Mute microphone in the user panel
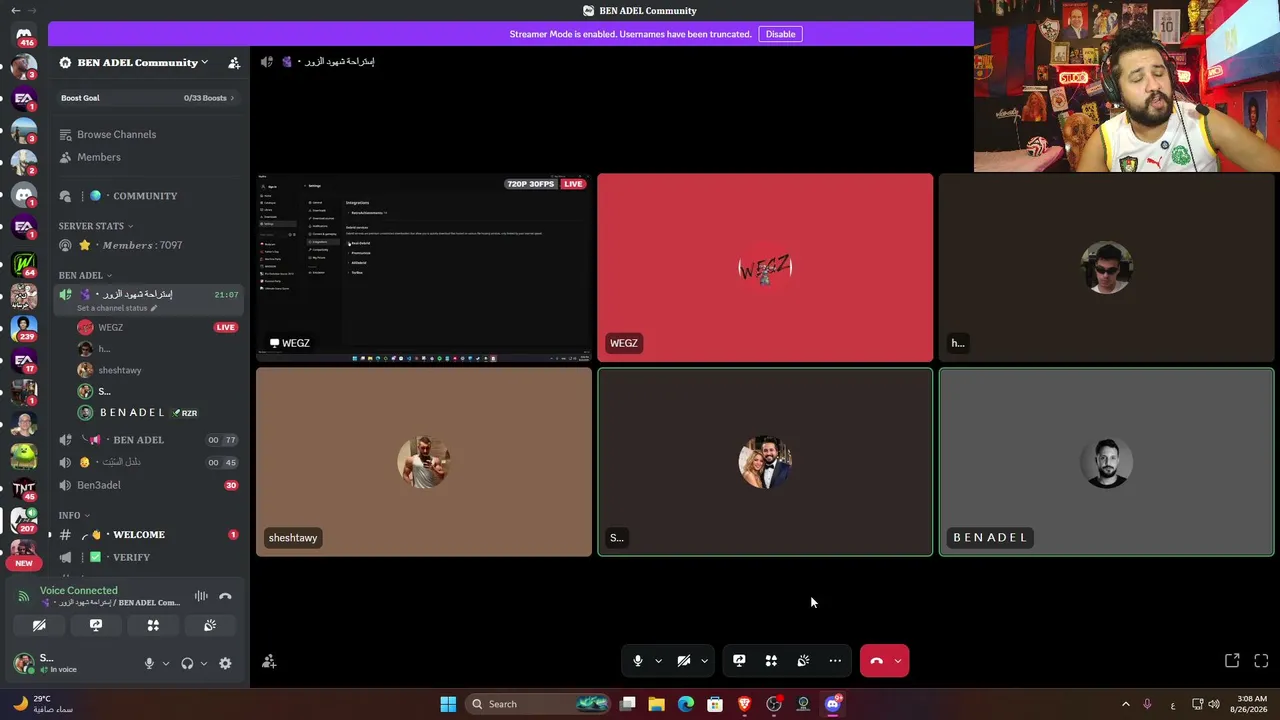The image size is (1280, 720). (x=149, y=663)
